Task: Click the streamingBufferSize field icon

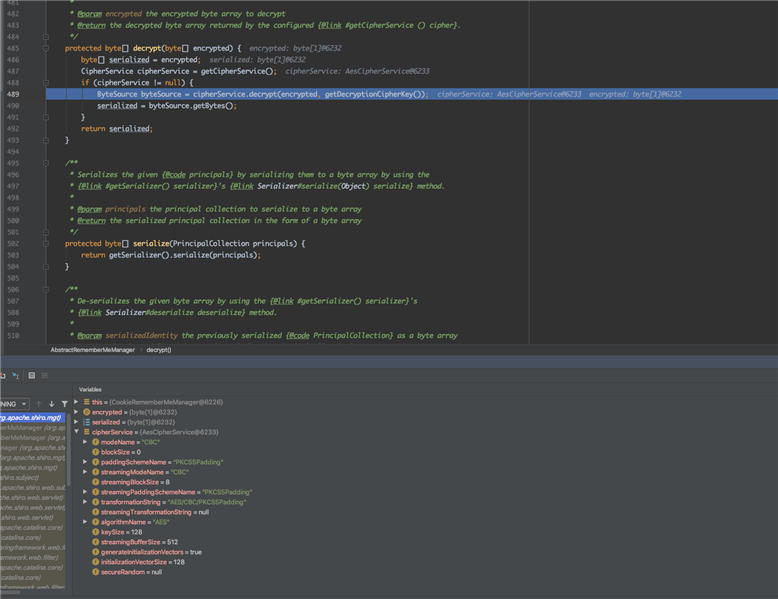Action: [x=95, y=542]
